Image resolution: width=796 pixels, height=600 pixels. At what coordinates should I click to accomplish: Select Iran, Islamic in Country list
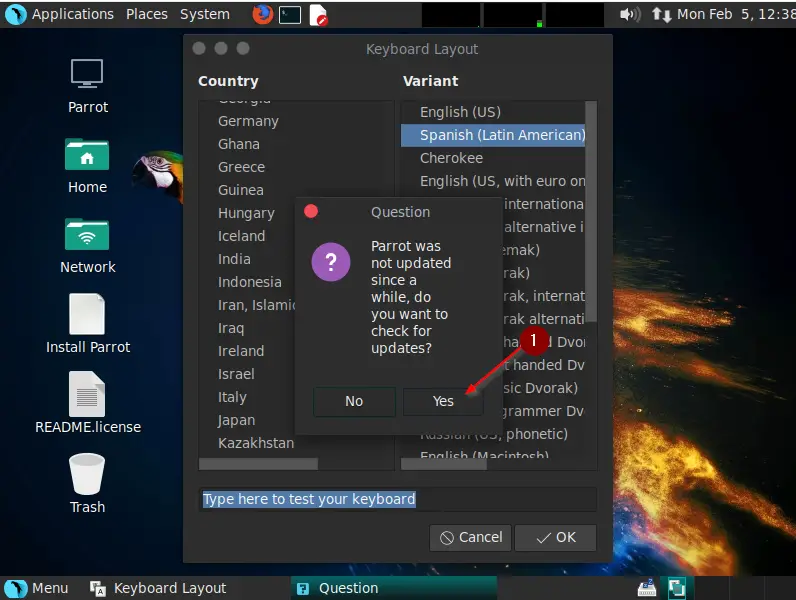pyautogui.click(x=256, y=305)
